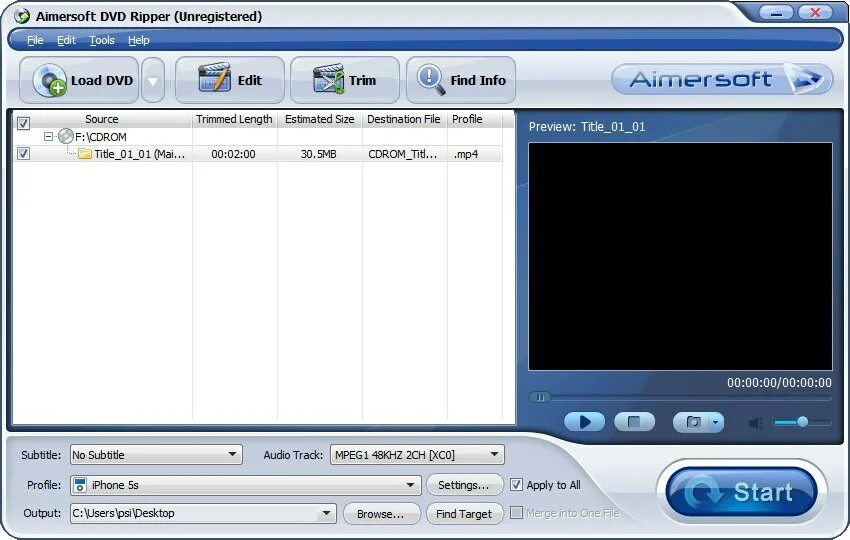Click the Browse... button

coord(381,513)
